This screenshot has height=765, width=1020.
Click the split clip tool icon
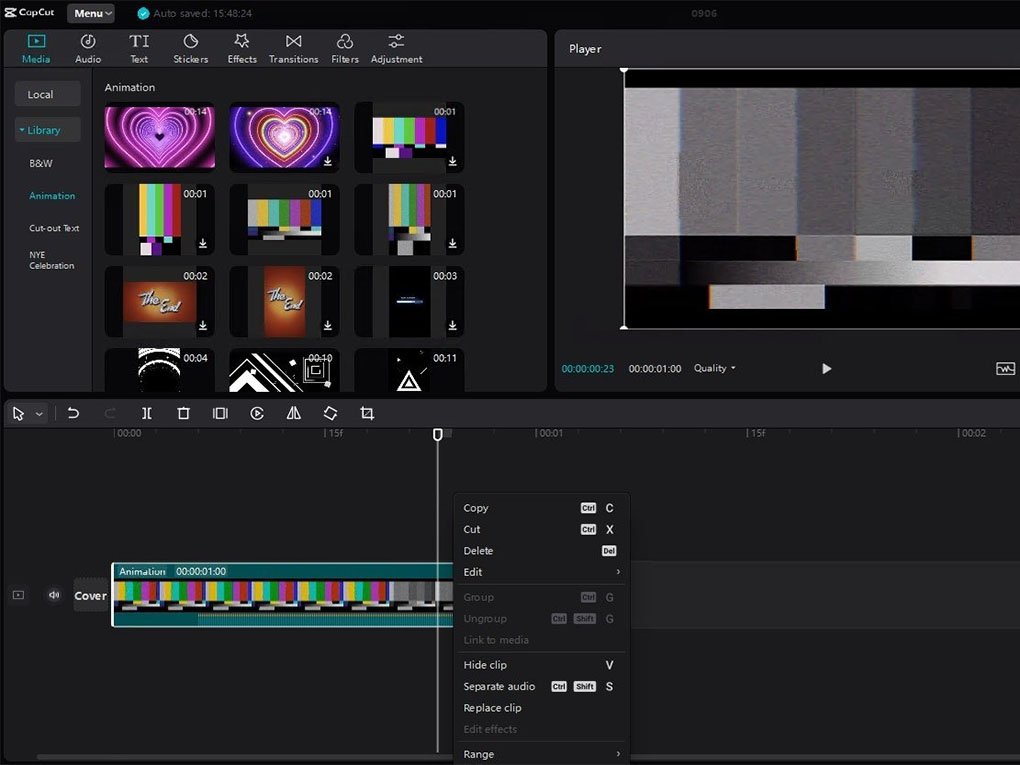147,413
